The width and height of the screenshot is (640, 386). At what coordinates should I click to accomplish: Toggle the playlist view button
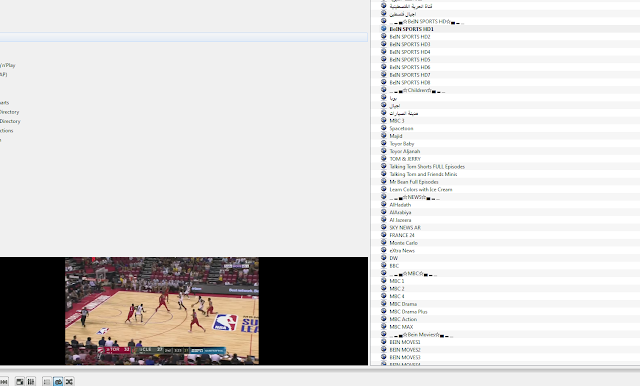click(47, 382)
